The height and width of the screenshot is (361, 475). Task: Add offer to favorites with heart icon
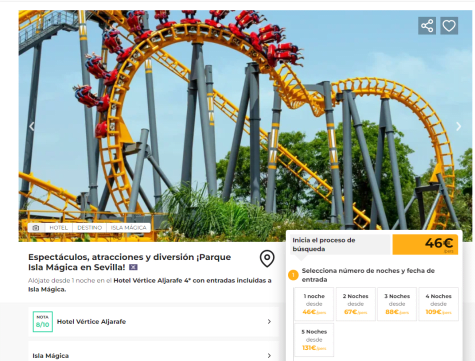[449, 26]
